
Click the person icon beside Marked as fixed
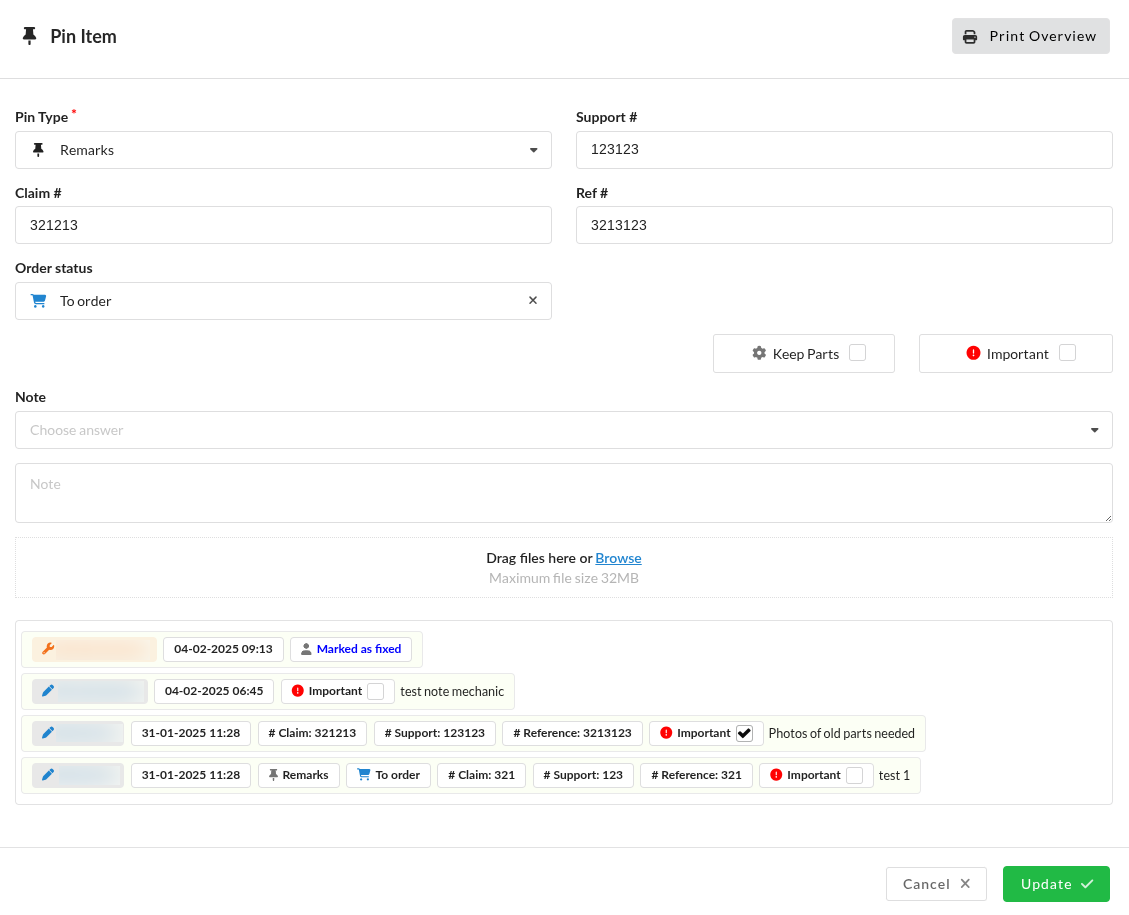(x=306, y=649)
